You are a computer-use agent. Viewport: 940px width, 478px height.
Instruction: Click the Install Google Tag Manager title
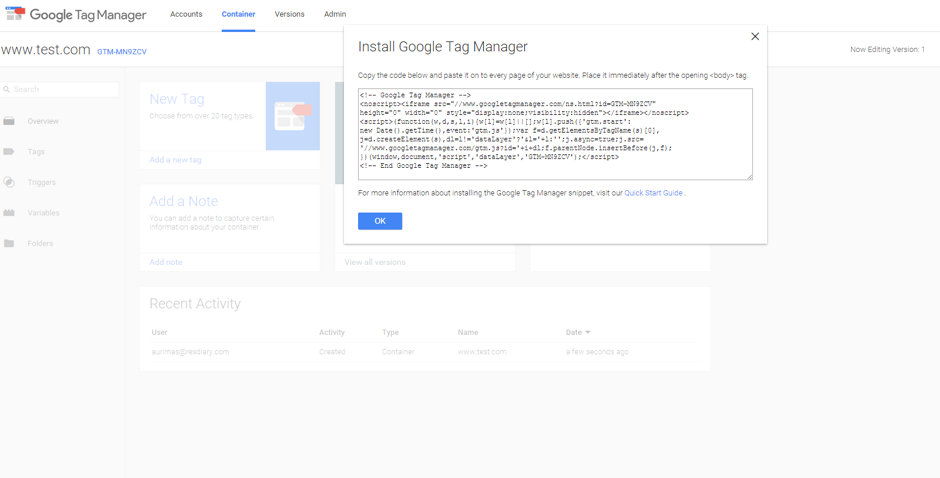(x=442, y=47)
